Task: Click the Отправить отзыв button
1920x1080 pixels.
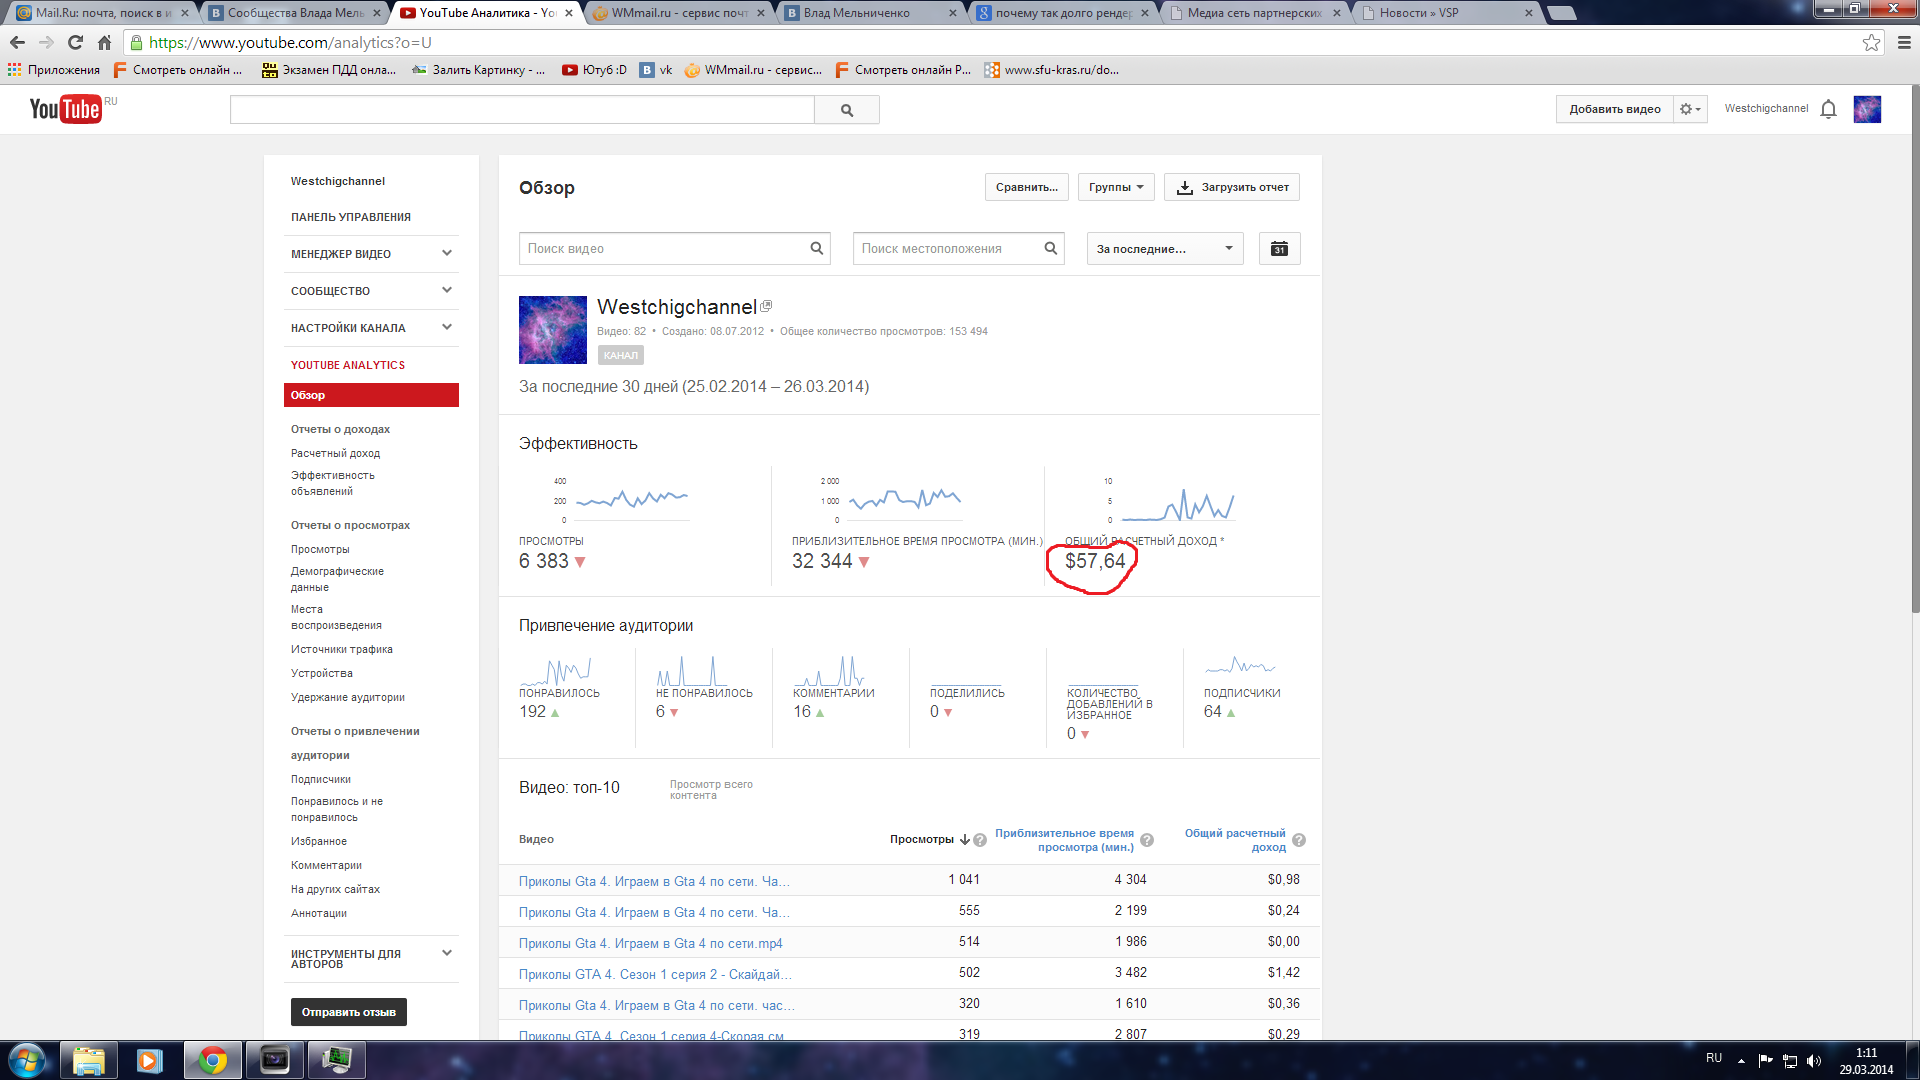Action: (349, 1012)
